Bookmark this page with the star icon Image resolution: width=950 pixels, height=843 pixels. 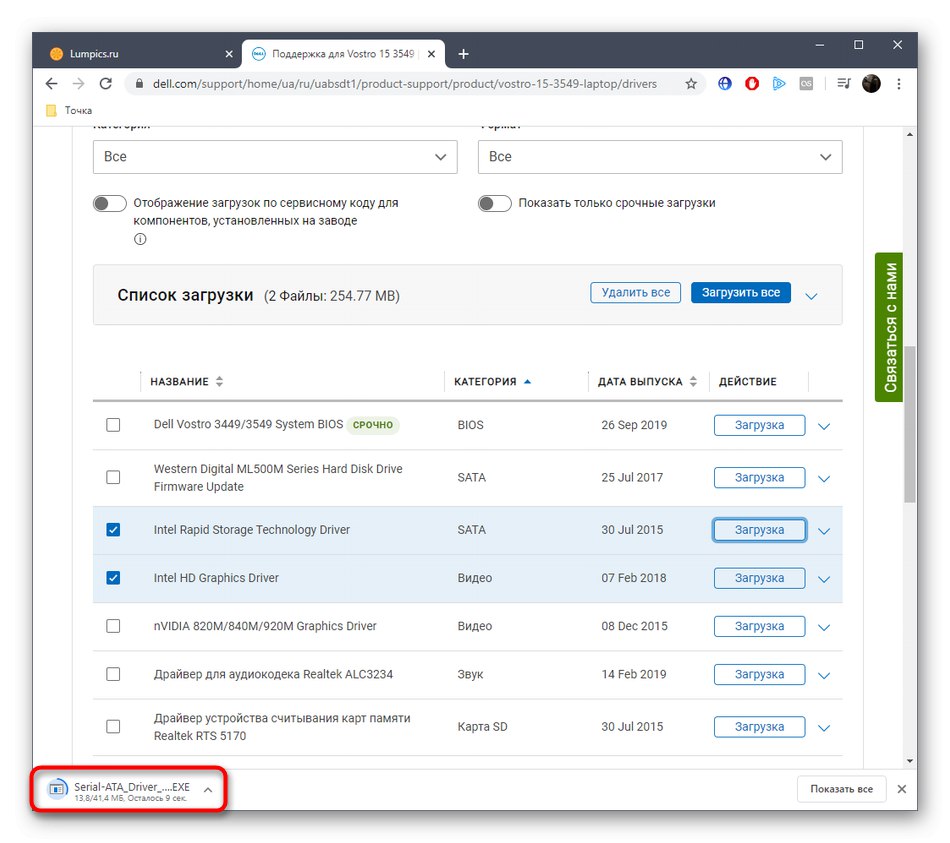(x=691, y=84)
